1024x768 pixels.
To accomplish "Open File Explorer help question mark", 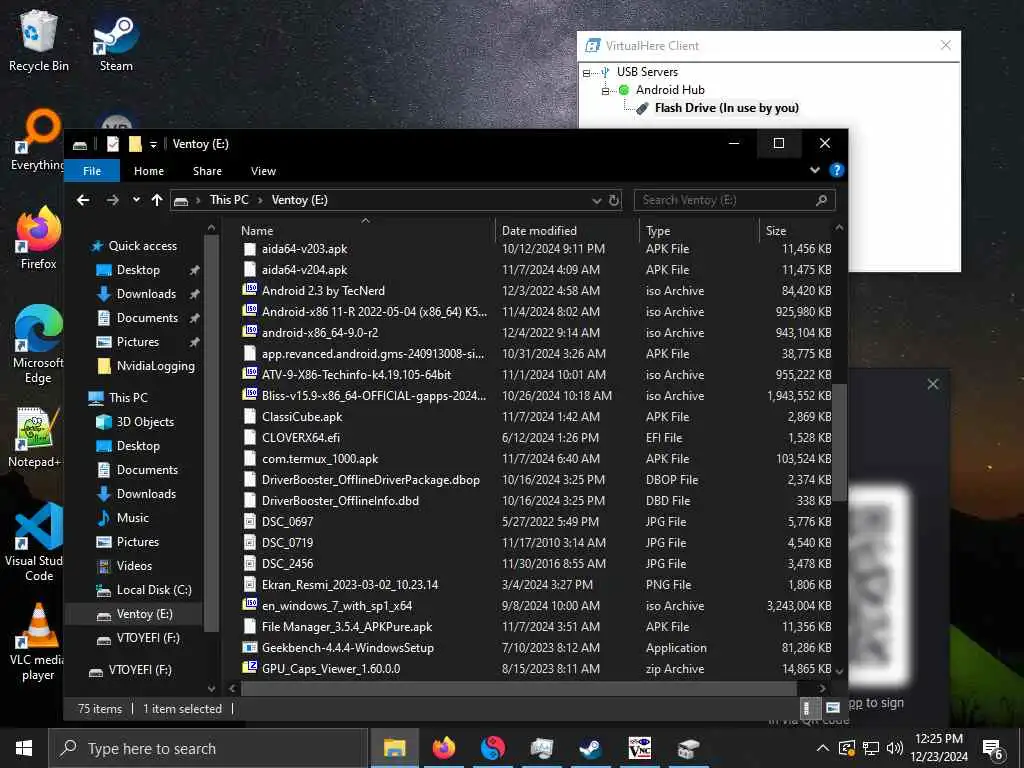I will 837,170.
